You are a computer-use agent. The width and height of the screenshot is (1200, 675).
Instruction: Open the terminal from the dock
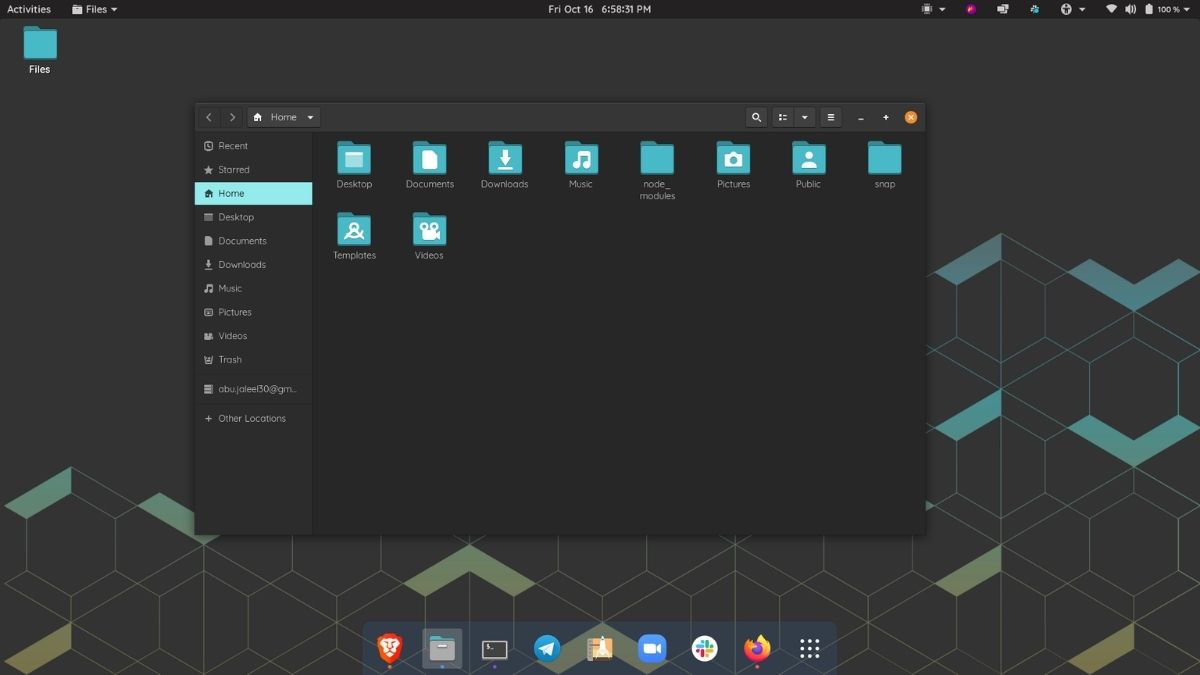[x=494, y=648]
